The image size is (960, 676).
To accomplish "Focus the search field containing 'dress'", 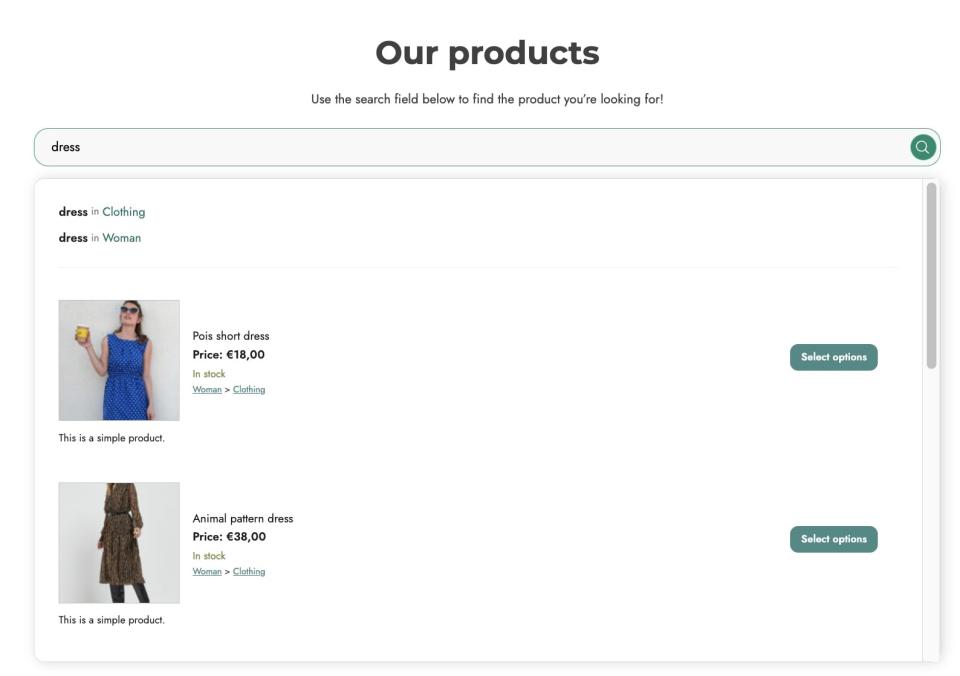I will [470, 147].
